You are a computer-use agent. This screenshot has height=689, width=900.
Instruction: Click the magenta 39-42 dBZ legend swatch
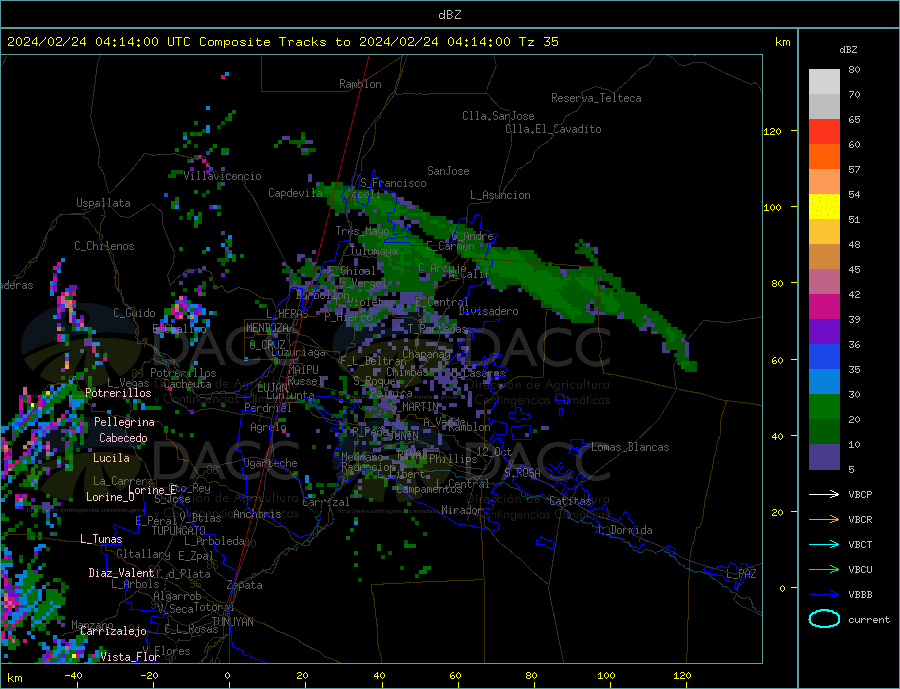pos(824,307)
